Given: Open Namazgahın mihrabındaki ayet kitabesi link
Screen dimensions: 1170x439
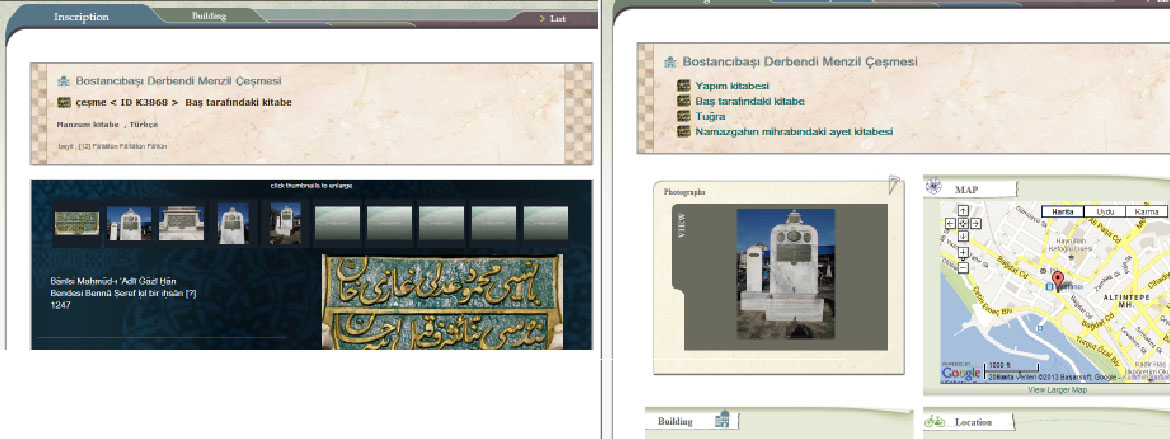Looking at the screenshot, I should click(794, 131).
